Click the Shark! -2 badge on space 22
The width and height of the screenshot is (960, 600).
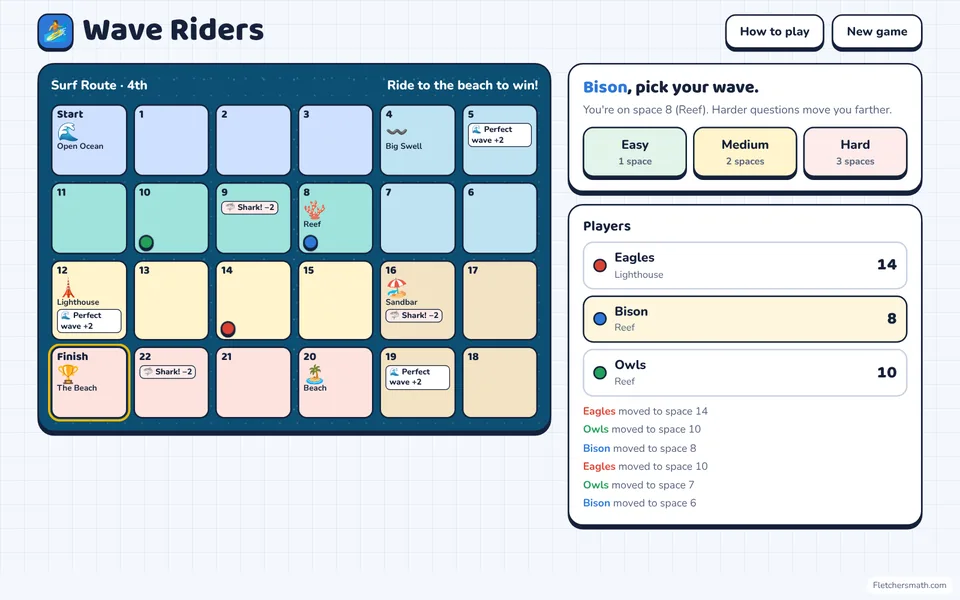click(168, 372)
